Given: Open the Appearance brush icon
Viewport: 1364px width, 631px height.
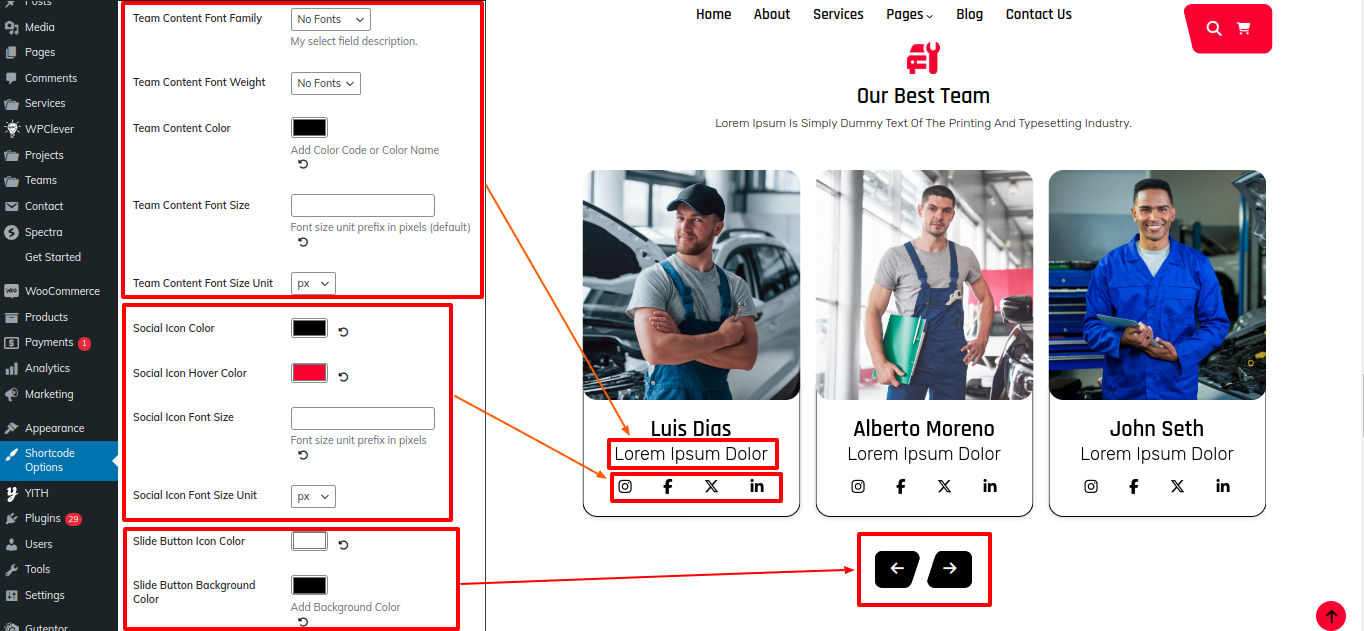Looking at the screenshot, I should (x=12, y=428).
